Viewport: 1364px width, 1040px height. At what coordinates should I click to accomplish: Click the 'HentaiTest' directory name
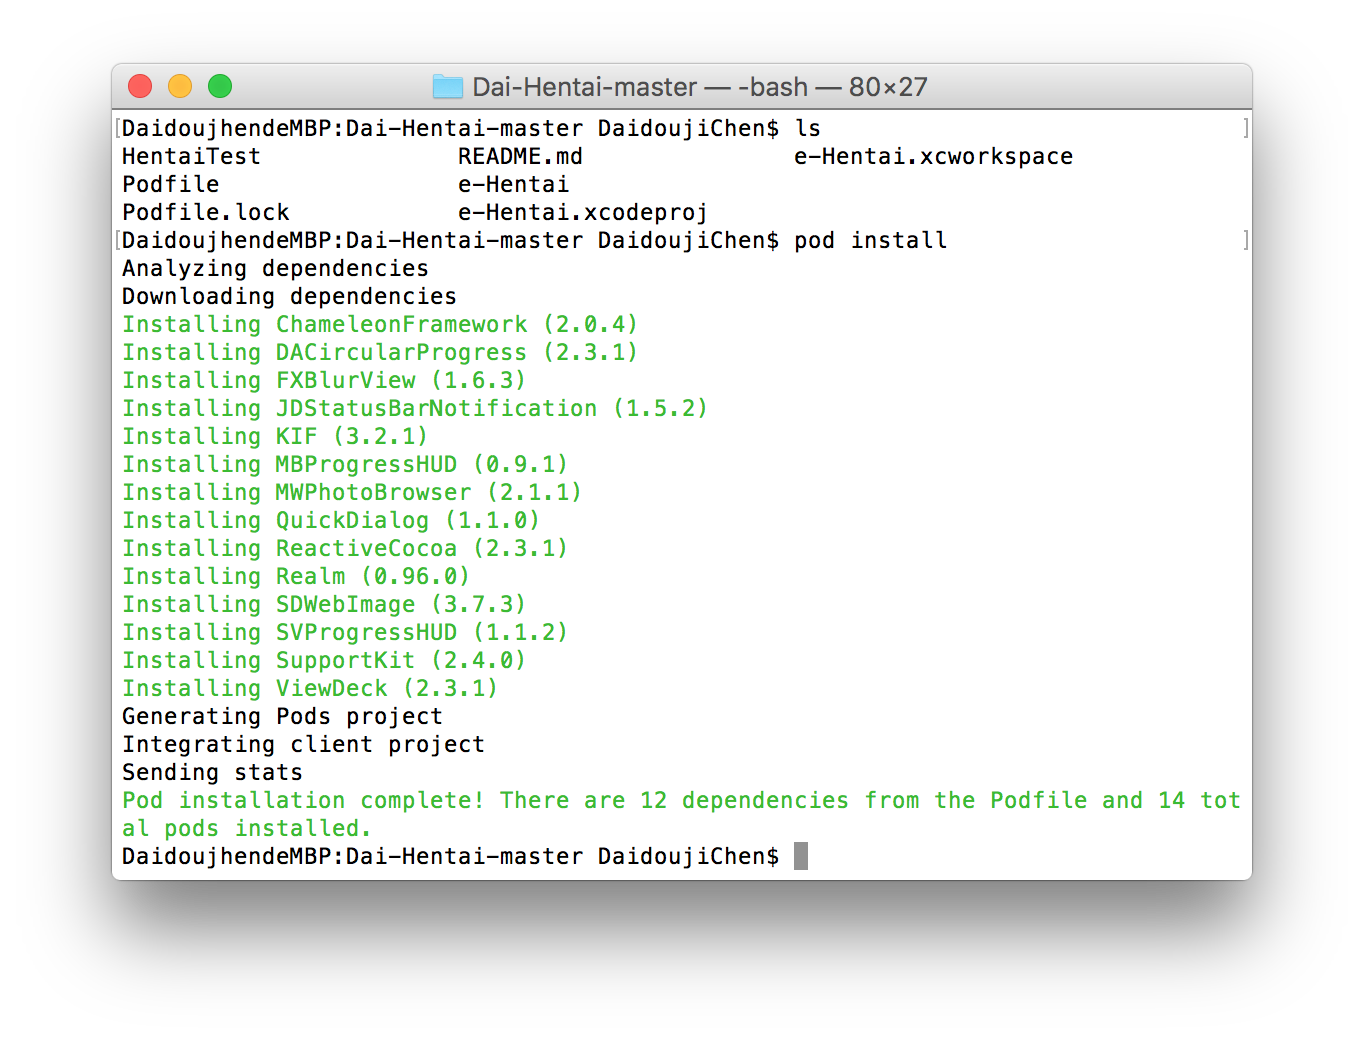point(191,157)
